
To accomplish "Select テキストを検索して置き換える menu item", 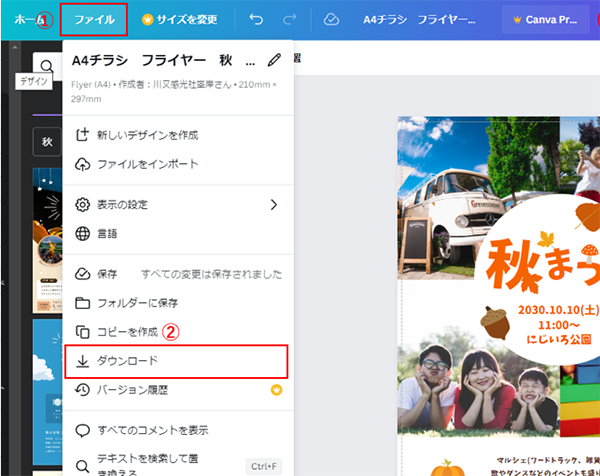I will tap(178, 464).
